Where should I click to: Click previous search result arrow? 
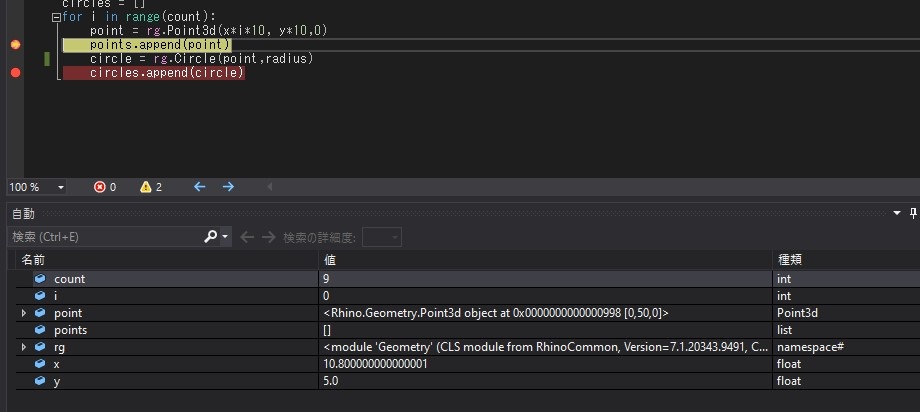coord(247,237)
